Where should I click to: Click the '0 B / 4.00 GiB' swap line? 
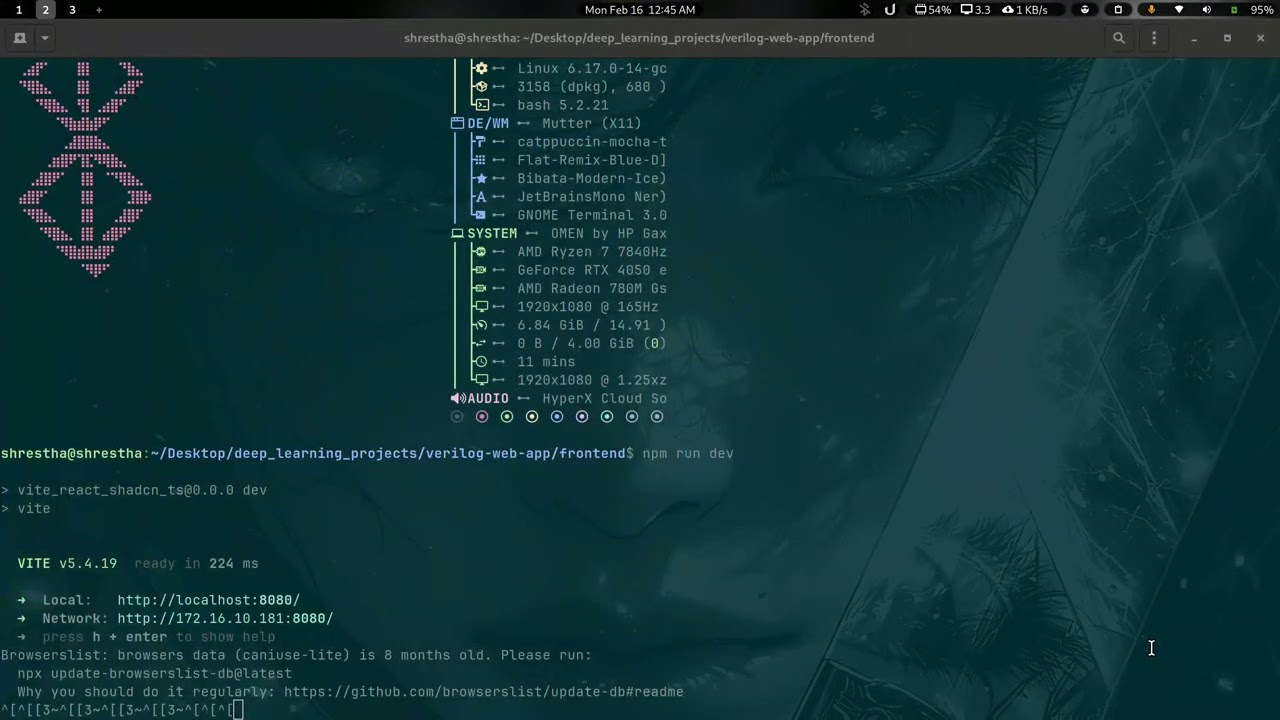(x=592, y=344)
